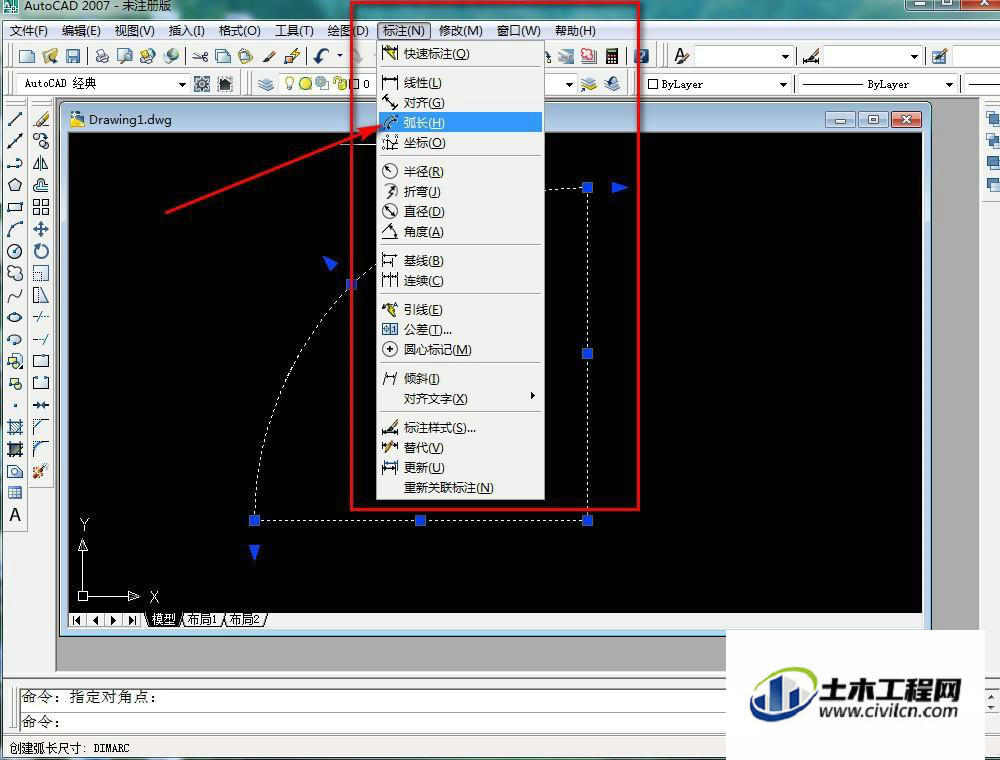Click the first-tab navigation arrow button
Screen dimensions: 1000x760
(77, 620)
